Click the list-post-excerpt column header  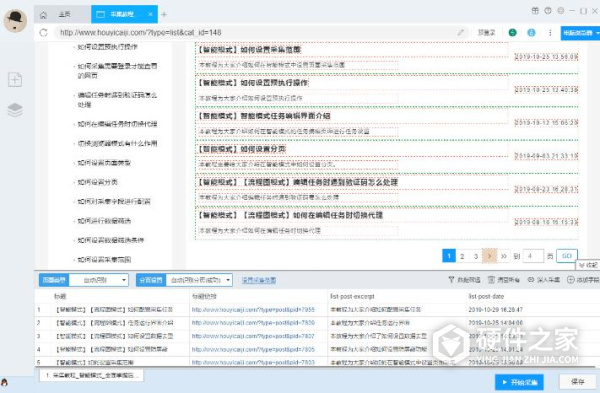(352, 296)
